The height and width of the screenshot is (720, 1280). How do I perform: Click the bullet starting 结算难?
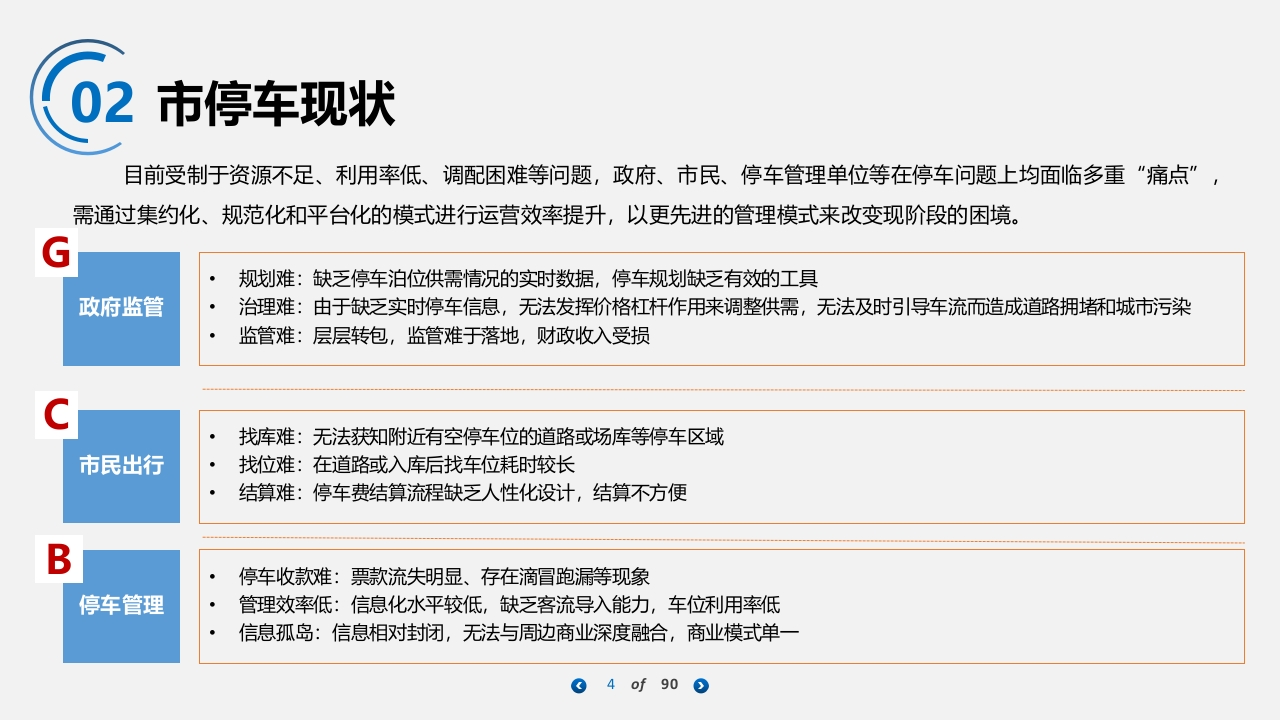click(x=463, y=493)
